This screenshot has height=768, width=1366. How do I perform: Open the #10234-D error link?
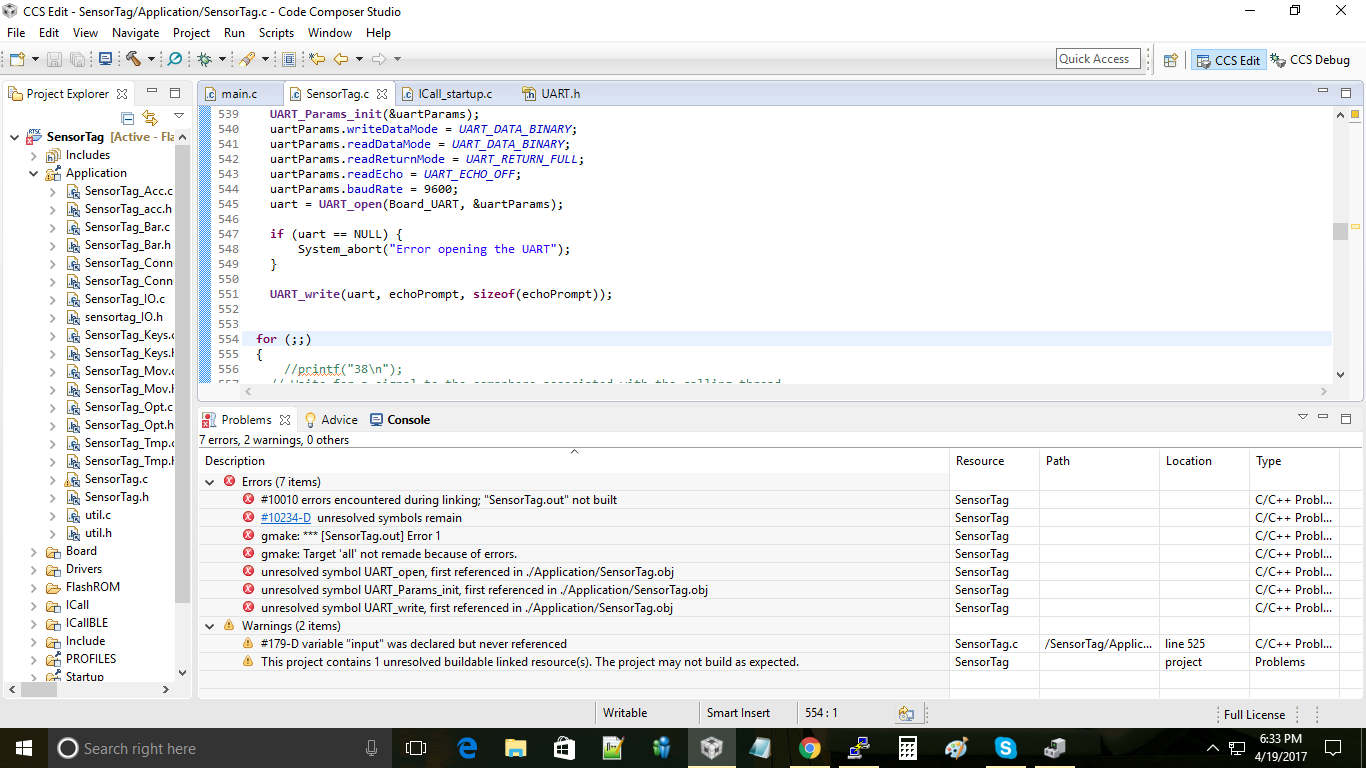[286, 518]
